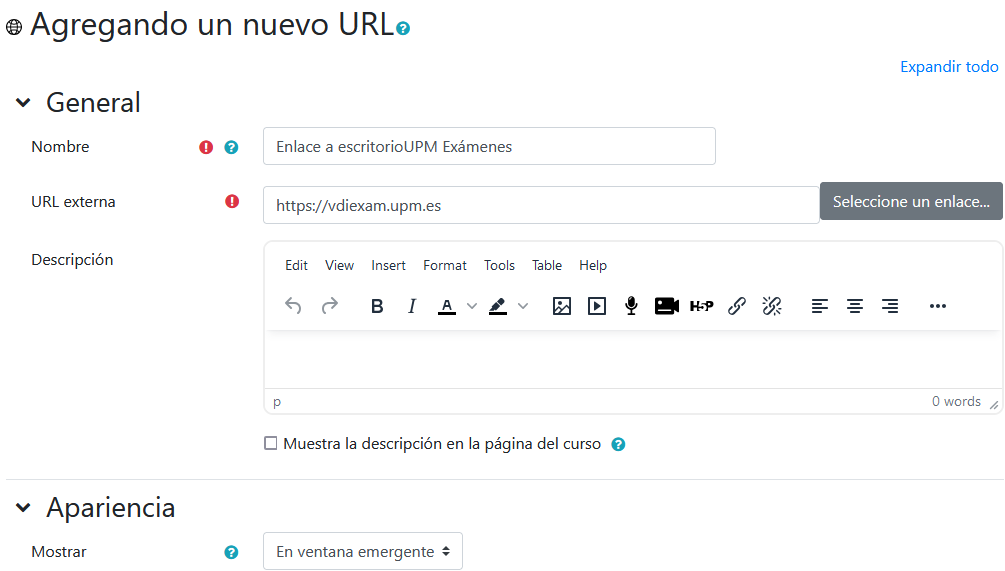Click the '0 words' counter

point(956,402)
